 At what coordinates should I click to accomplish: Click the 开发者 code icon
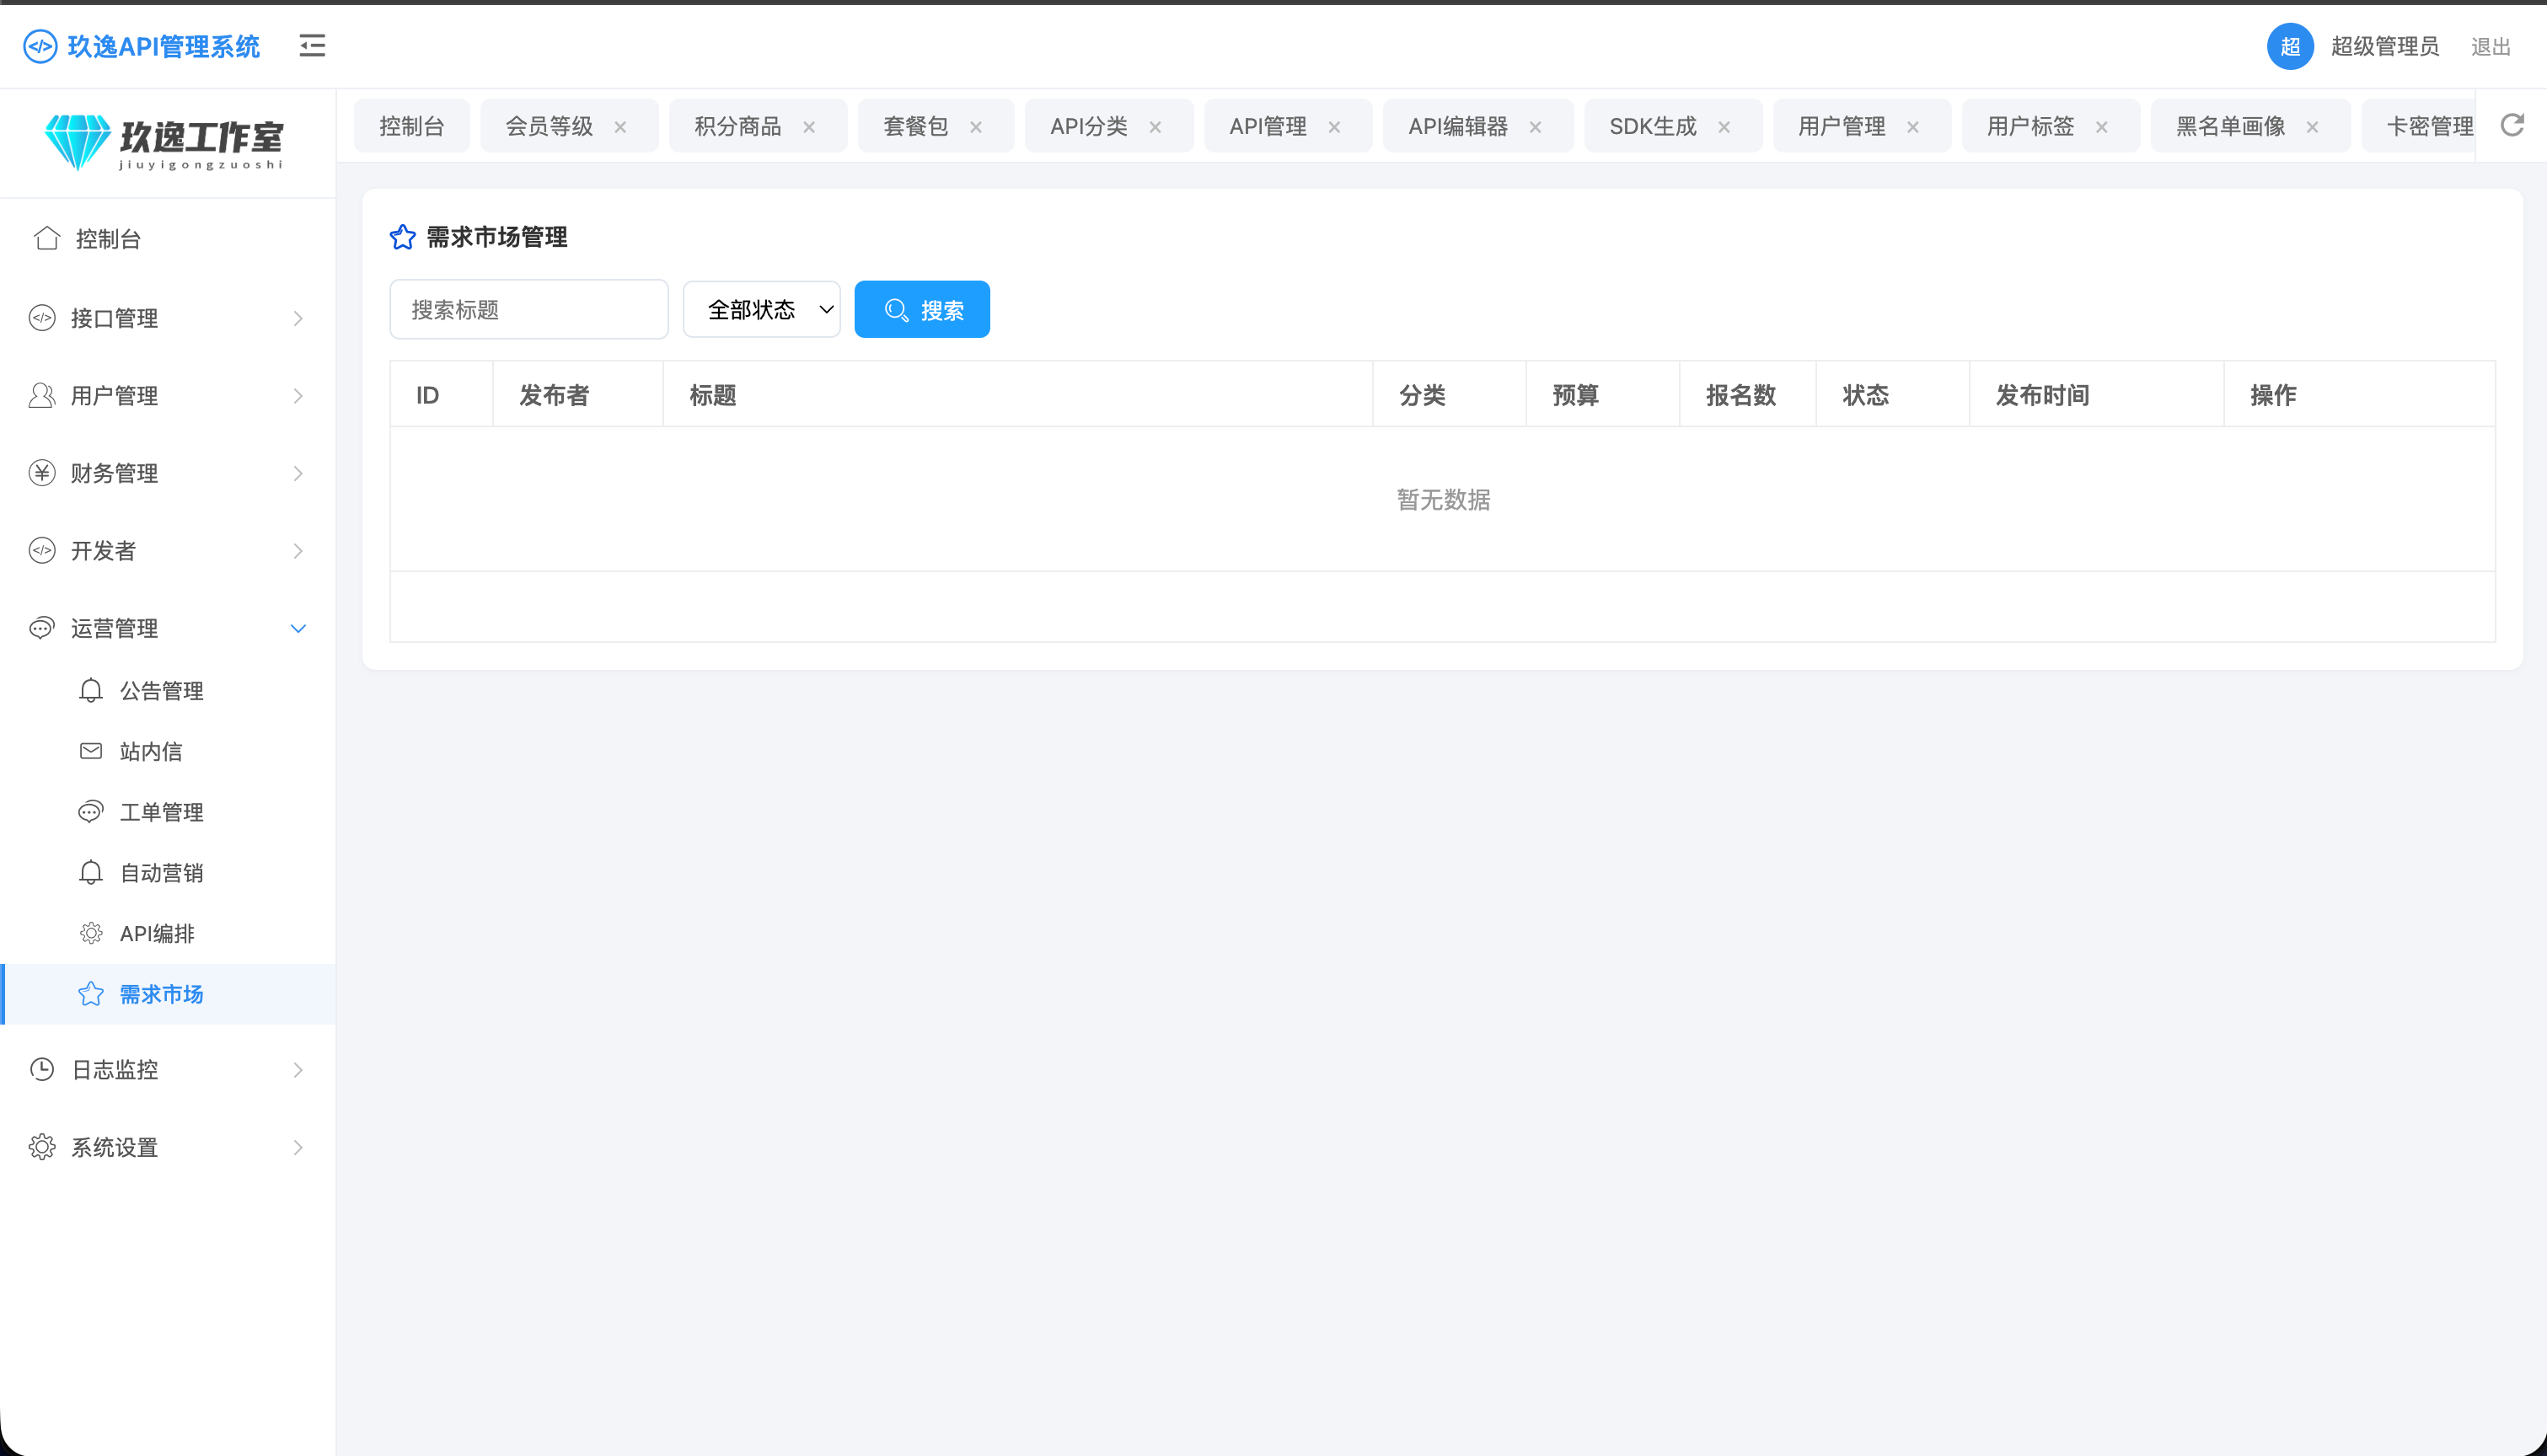[x=42, y=550]
